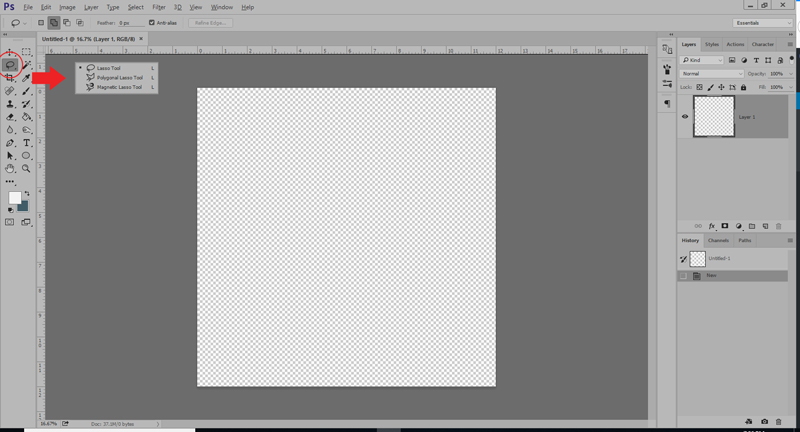
Task: Select the Hand tool
Action: 10,168
